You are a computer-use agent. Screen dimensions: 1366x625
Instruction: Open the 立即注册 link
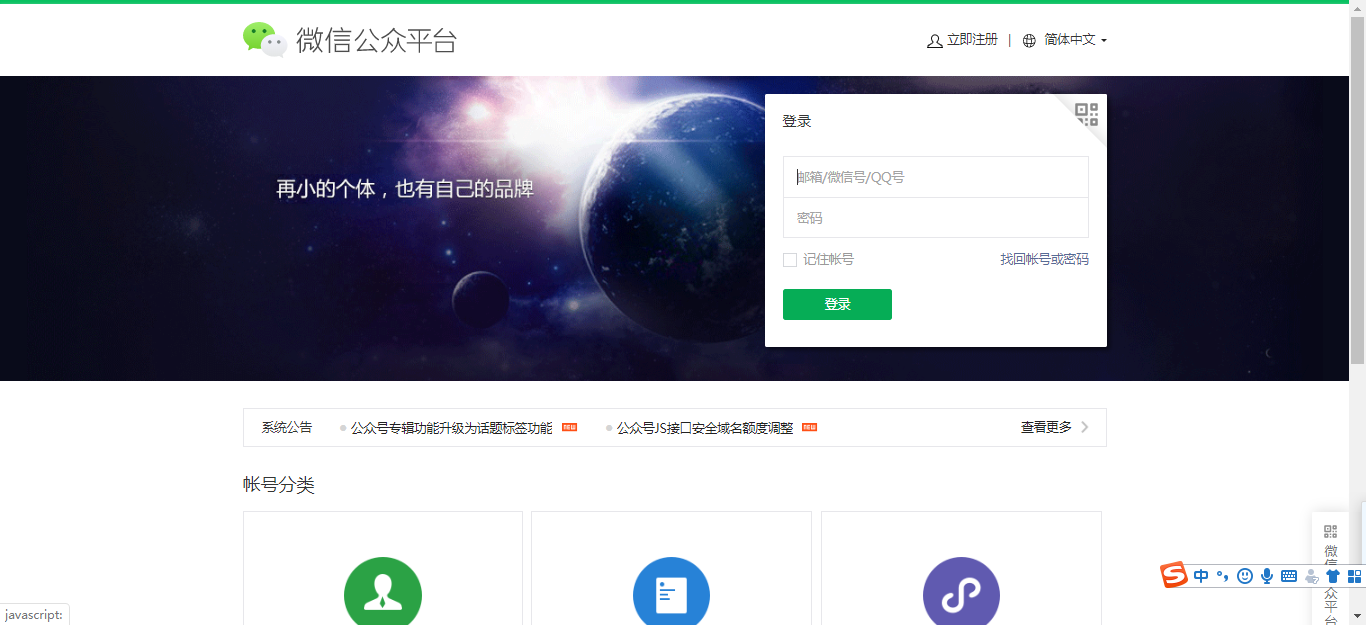(972, 40)
